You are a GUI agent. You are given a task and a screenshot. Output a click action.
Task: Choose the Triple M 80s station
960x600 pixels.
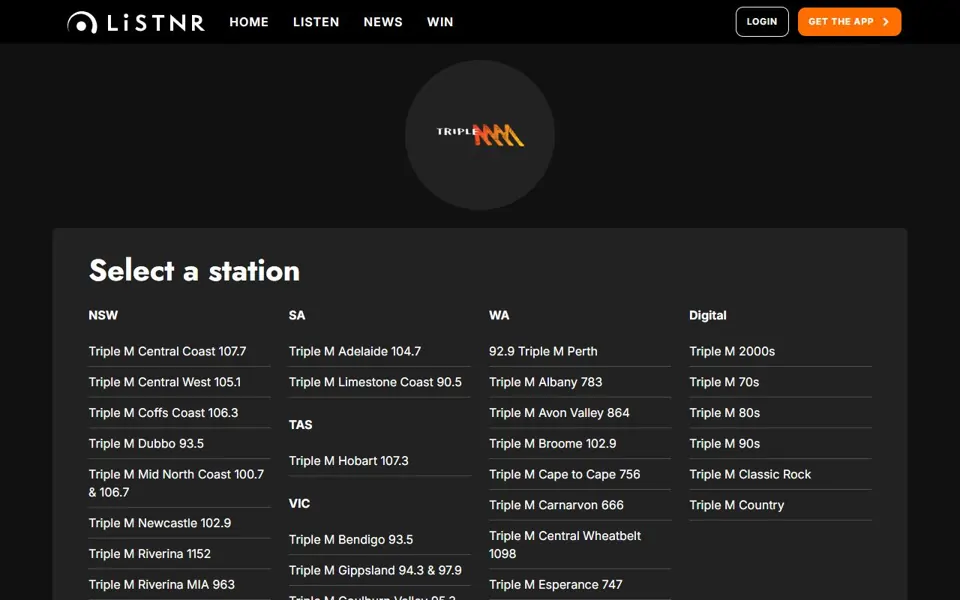(x=724, y=413)
